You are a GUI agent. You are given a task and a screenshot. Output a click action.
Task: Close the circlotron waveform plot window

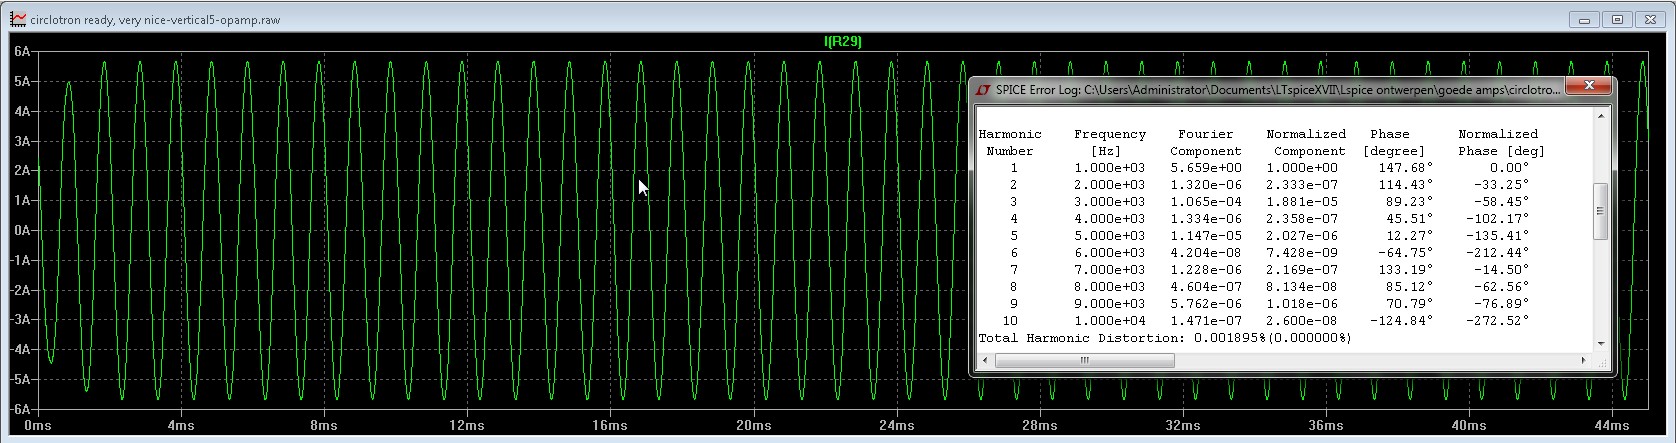[x=1649, y=19]
